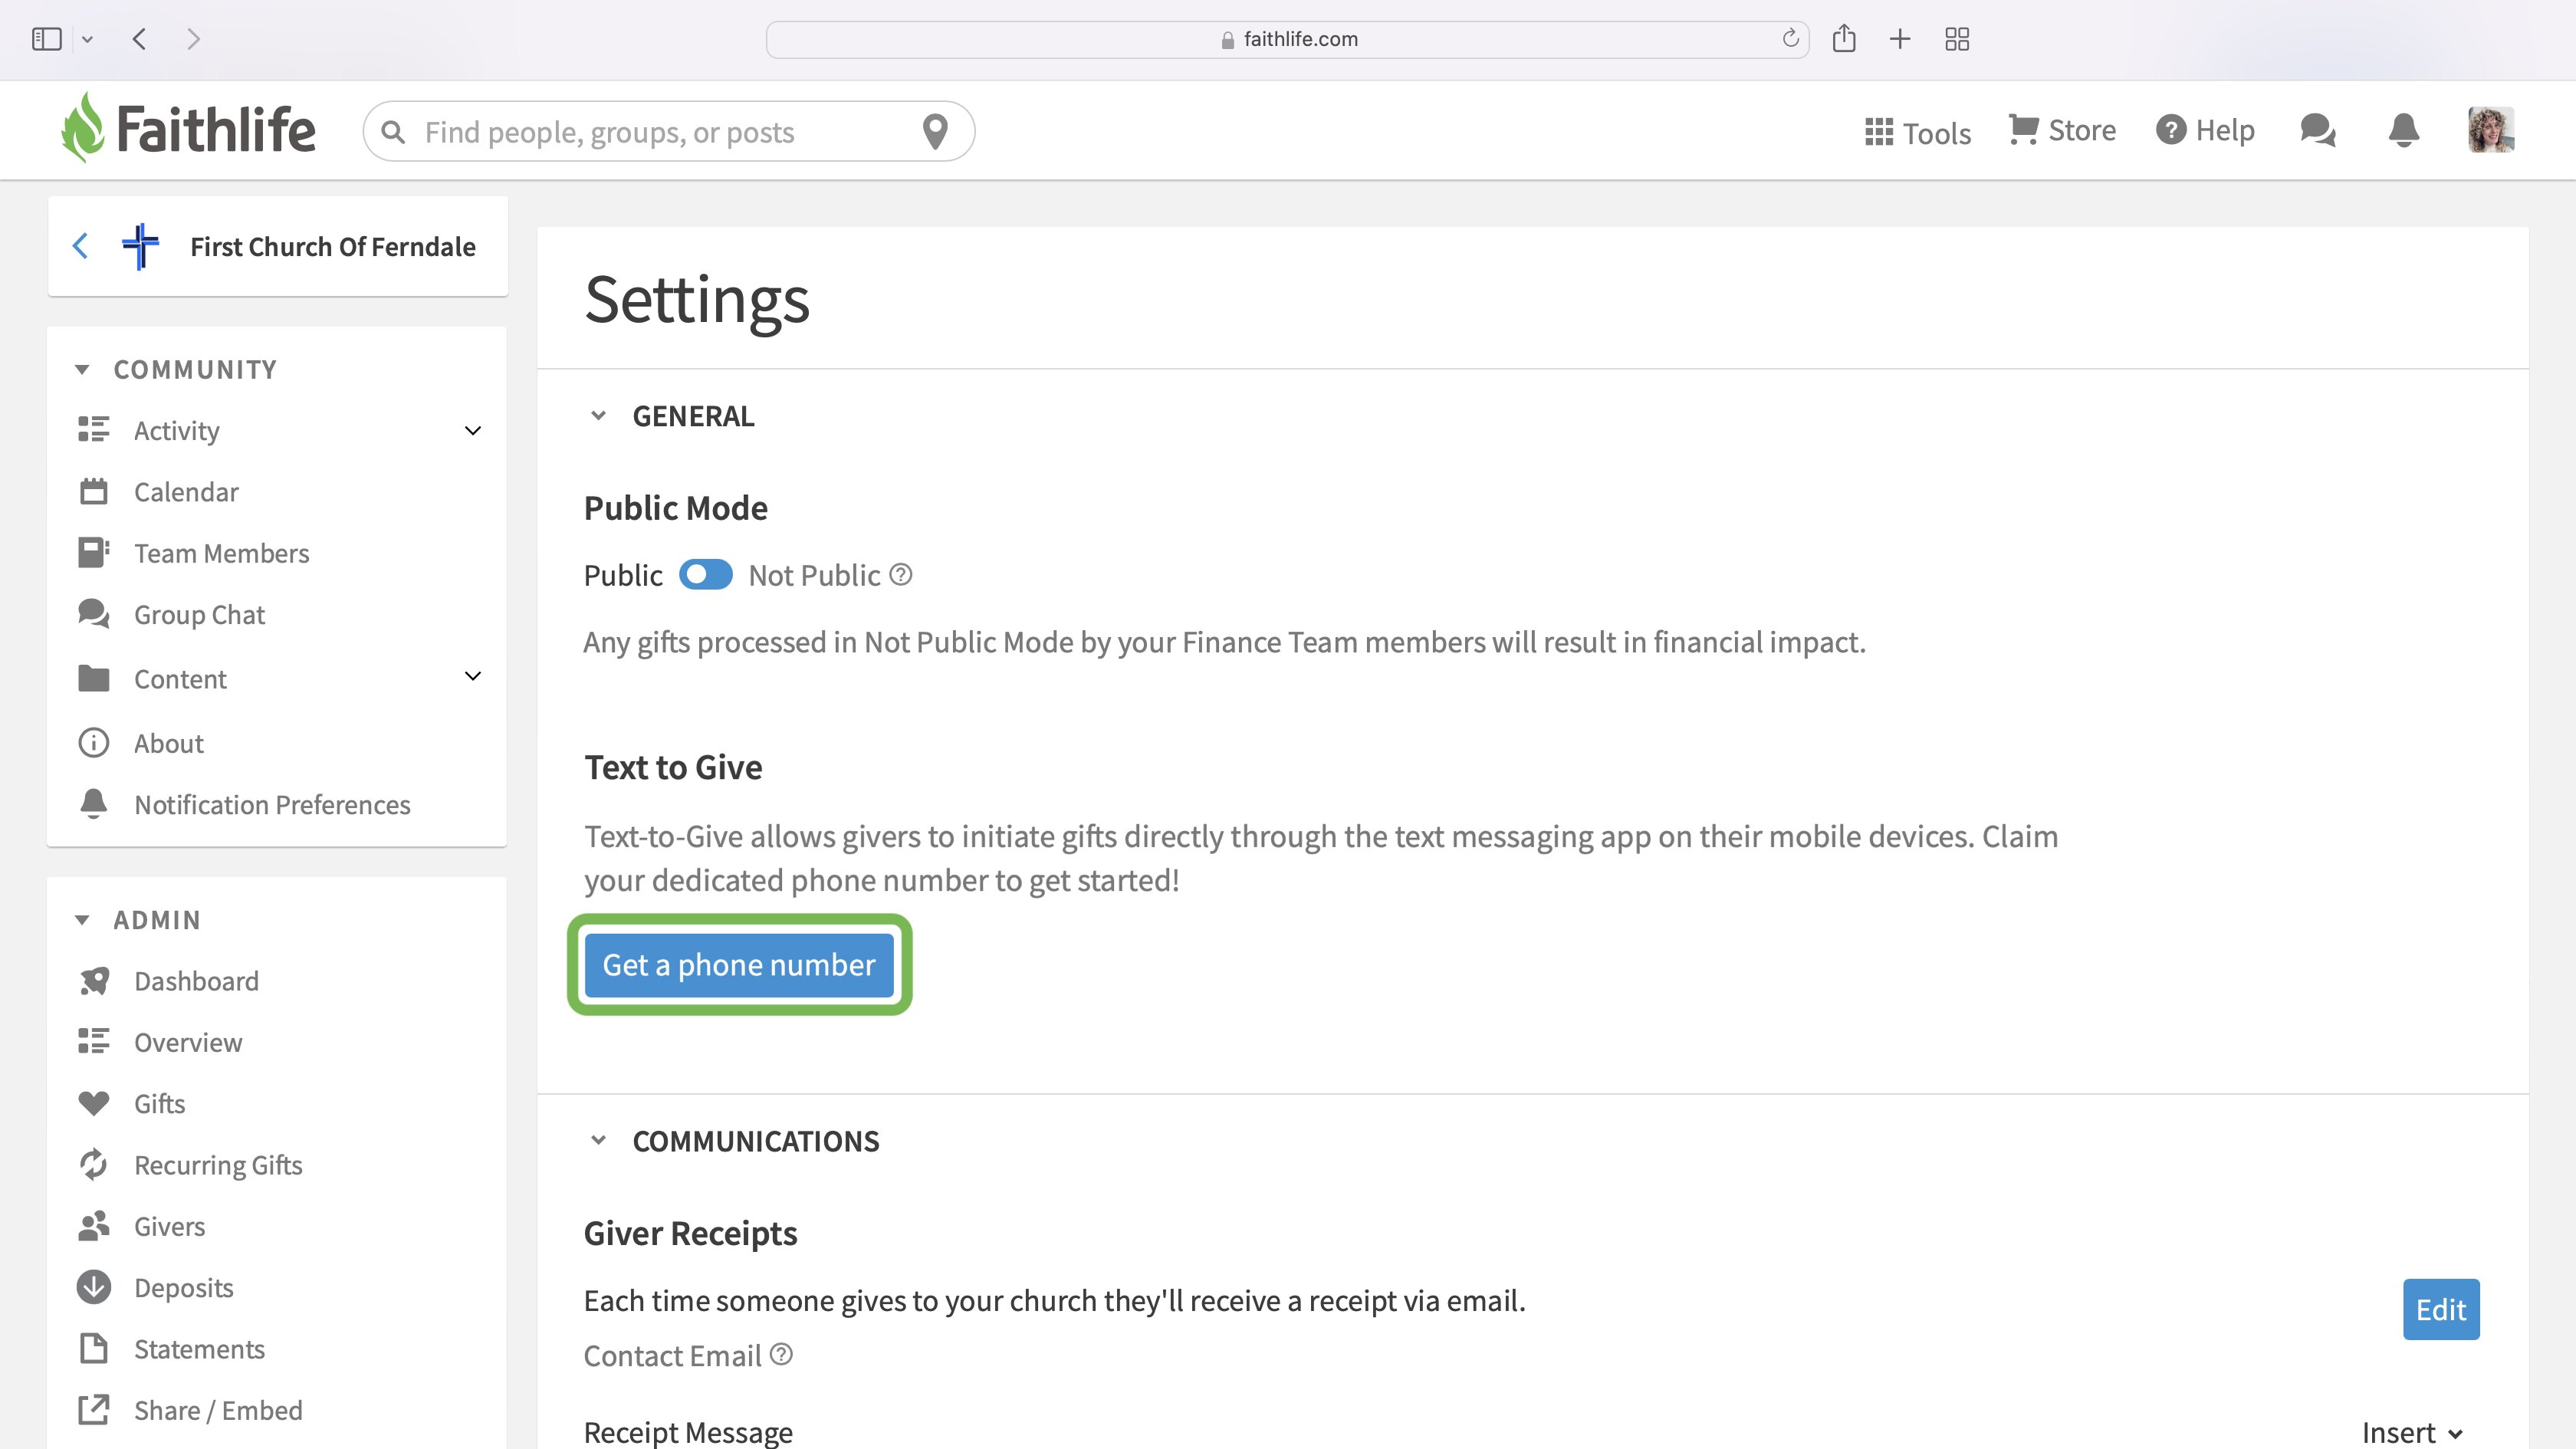Click the Edit button for Giver Receipts
This screenshot has height=1449, width=2576.
tap(2441, 1309)
